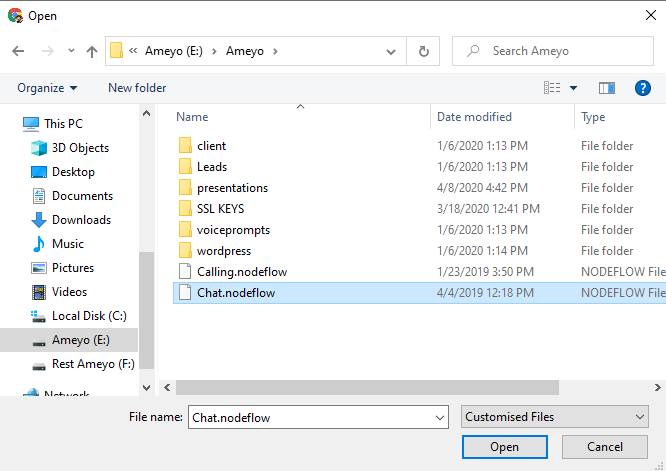Create a New folder
Screen dimensions: 666x471
(x=137, y=88)
